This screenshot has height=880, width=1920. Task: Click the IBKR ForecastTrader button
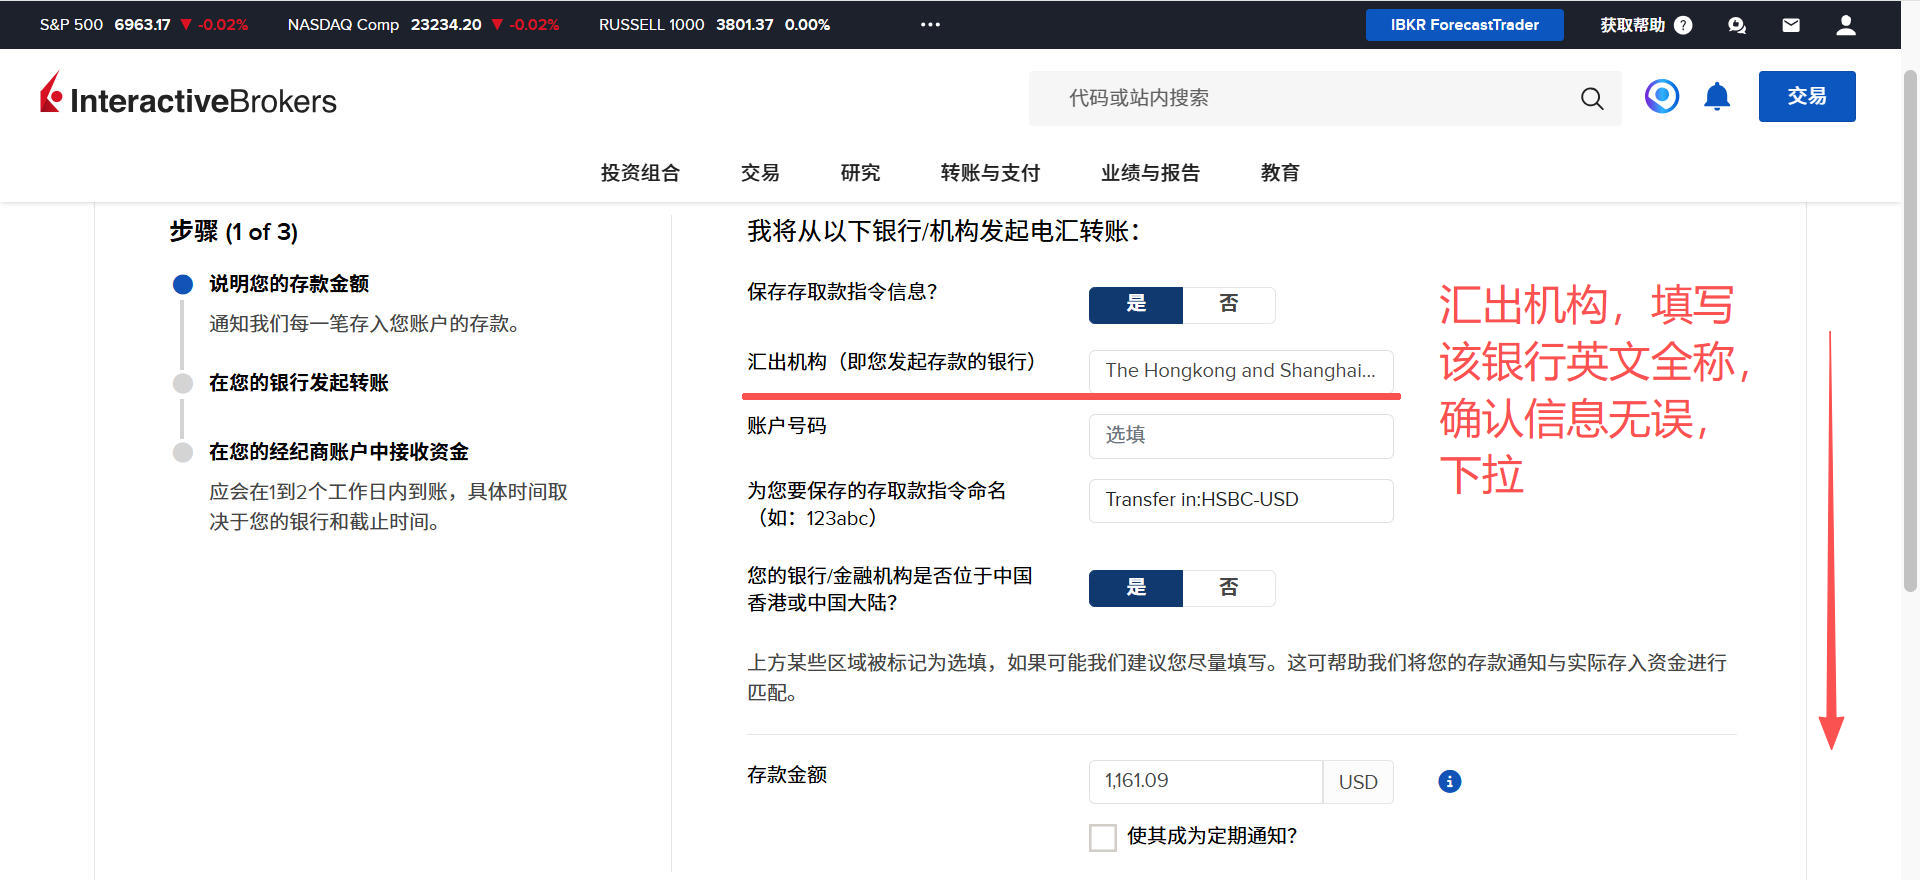pos(1464,25)
